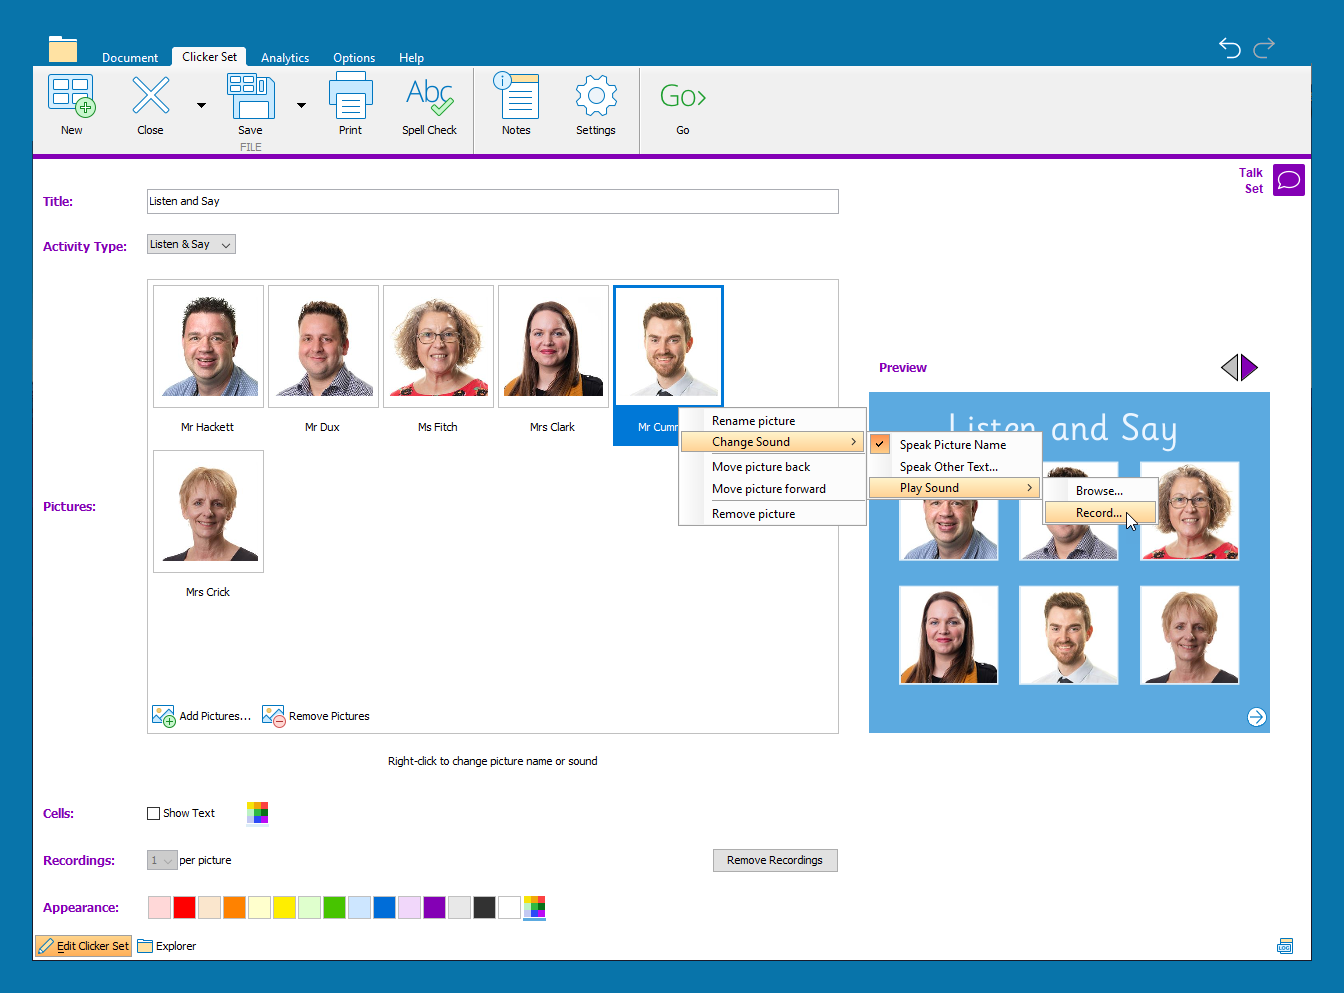This screenshot has height=993, width=1344.
Task: Open the Notes tool
Action: tap(516, 97)
